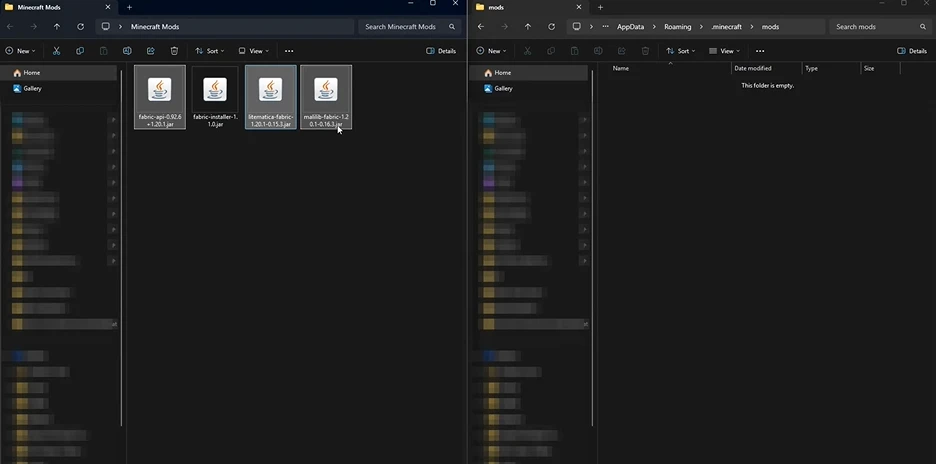Toggle Details pane in mods window
The height and width of the screenshot is (464, 936).
coord(912,50)
